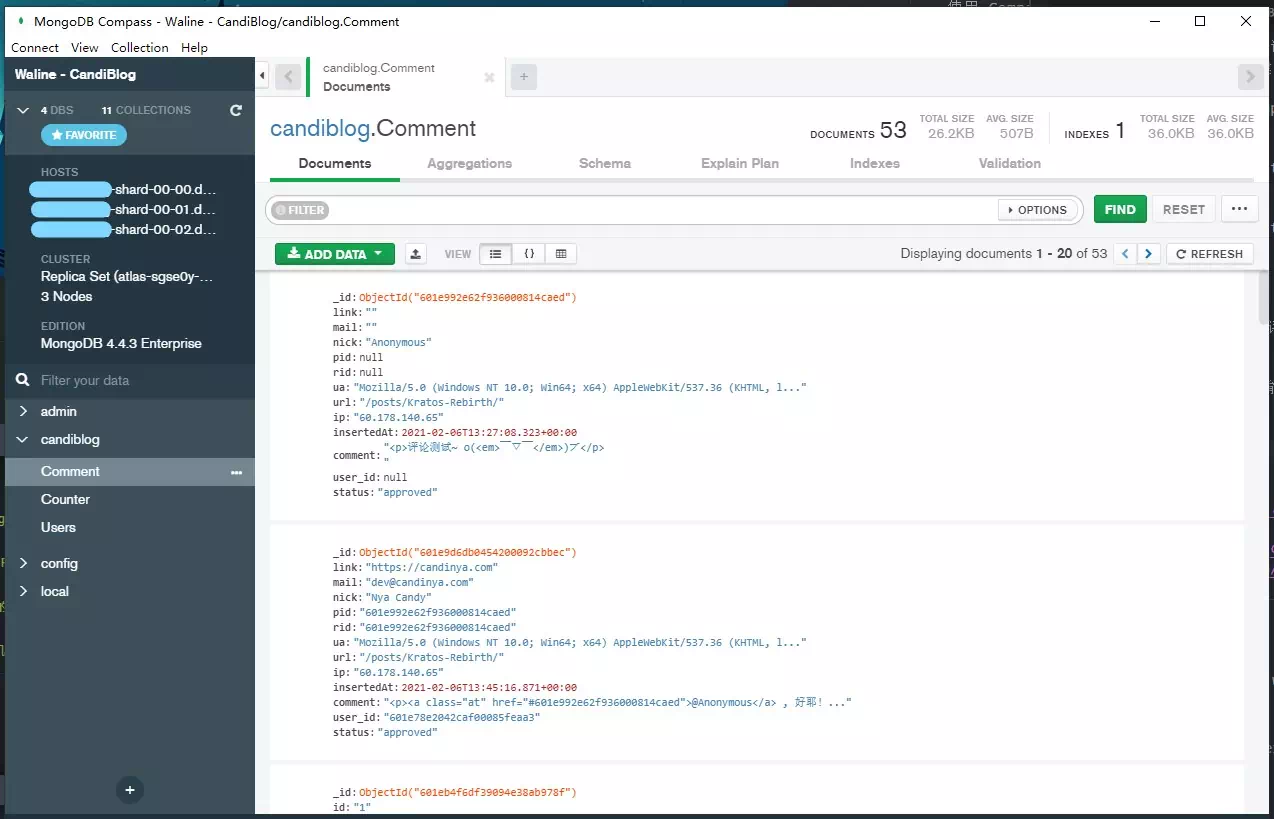
Task: Expand the config database
Action: coord(24,564)
